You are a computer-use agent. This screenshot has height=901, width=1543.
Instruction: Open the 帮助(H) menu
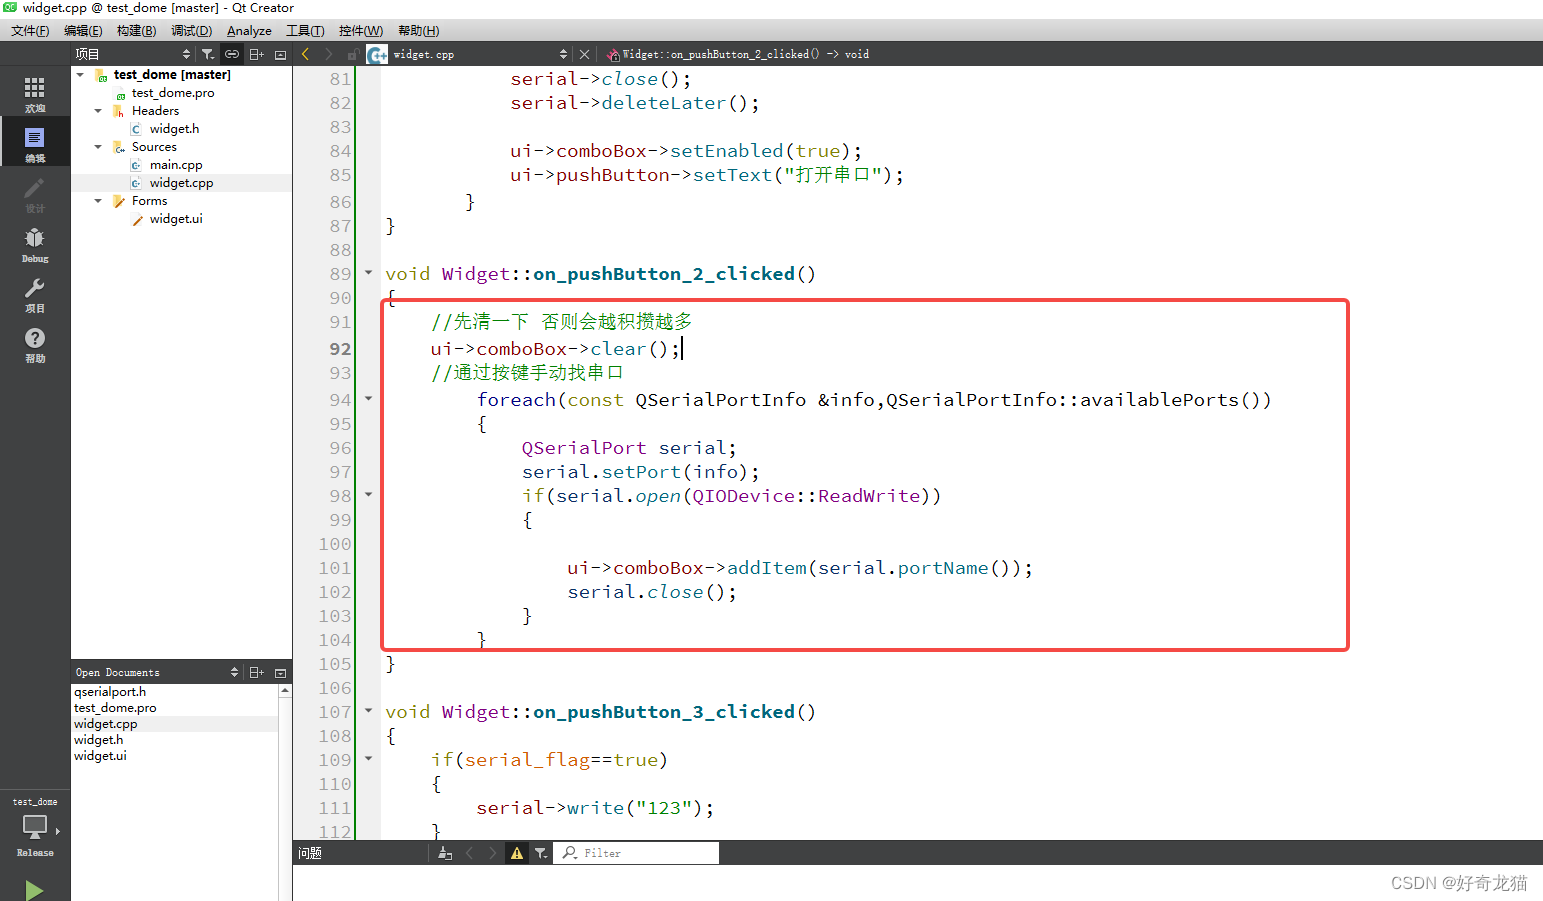[418, 31]
